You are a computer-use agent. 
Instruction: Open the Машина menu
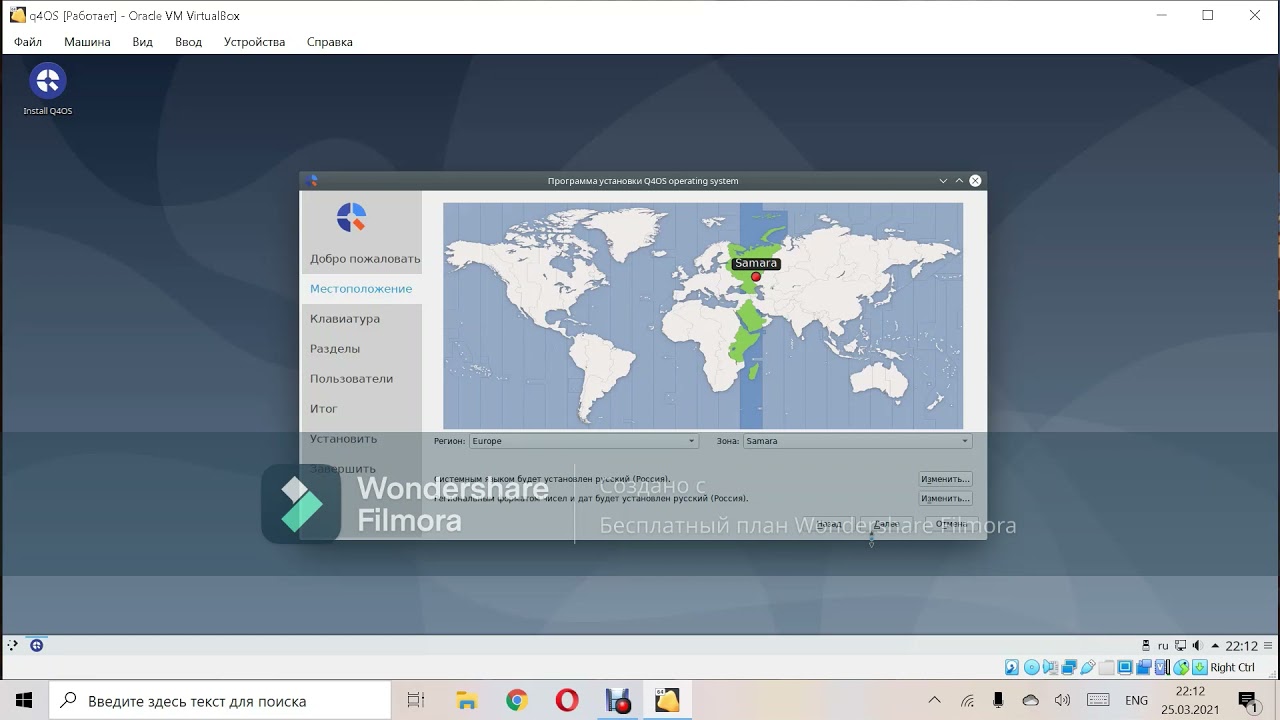pyautogui.click(x=87, y=42)
